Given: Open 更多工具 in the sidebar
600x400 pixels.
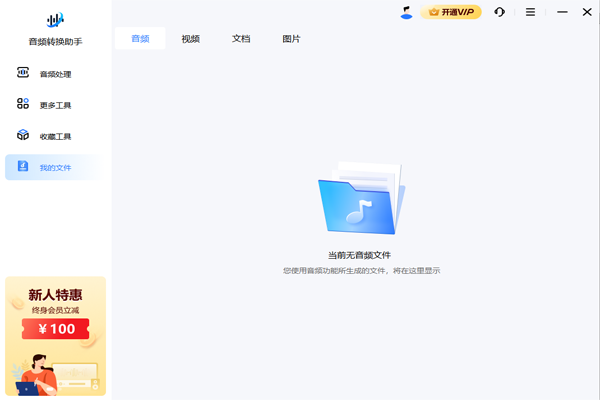Looking at the screenshot, I should click(55, 105).
